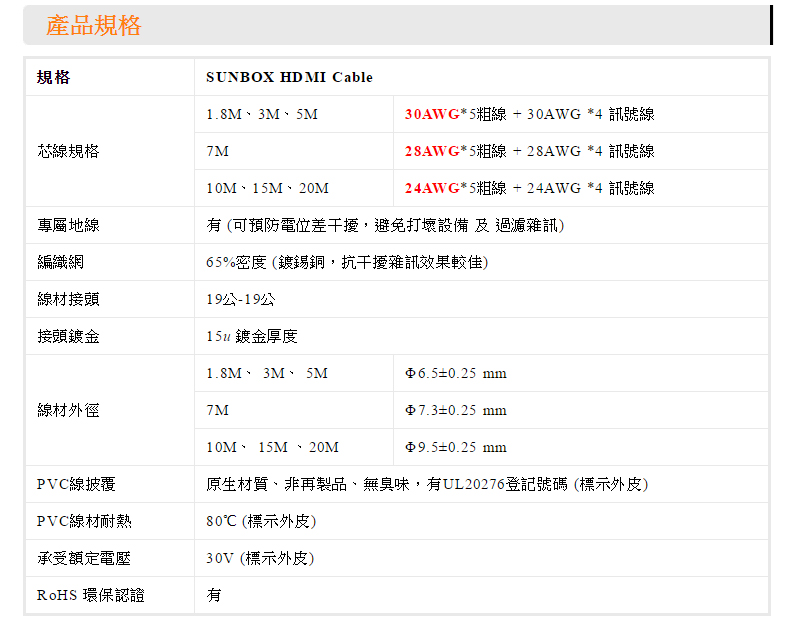Select the PVC線披覆 row label
This screenshot has height=620, width=800.
77,484
